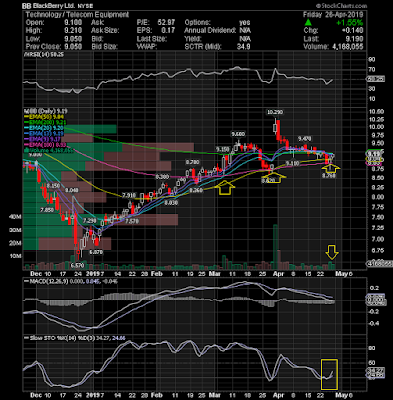This screenshot has height=400, width=393.
Task: Click the Prev Close value 9.050
Action: point(73,47)
